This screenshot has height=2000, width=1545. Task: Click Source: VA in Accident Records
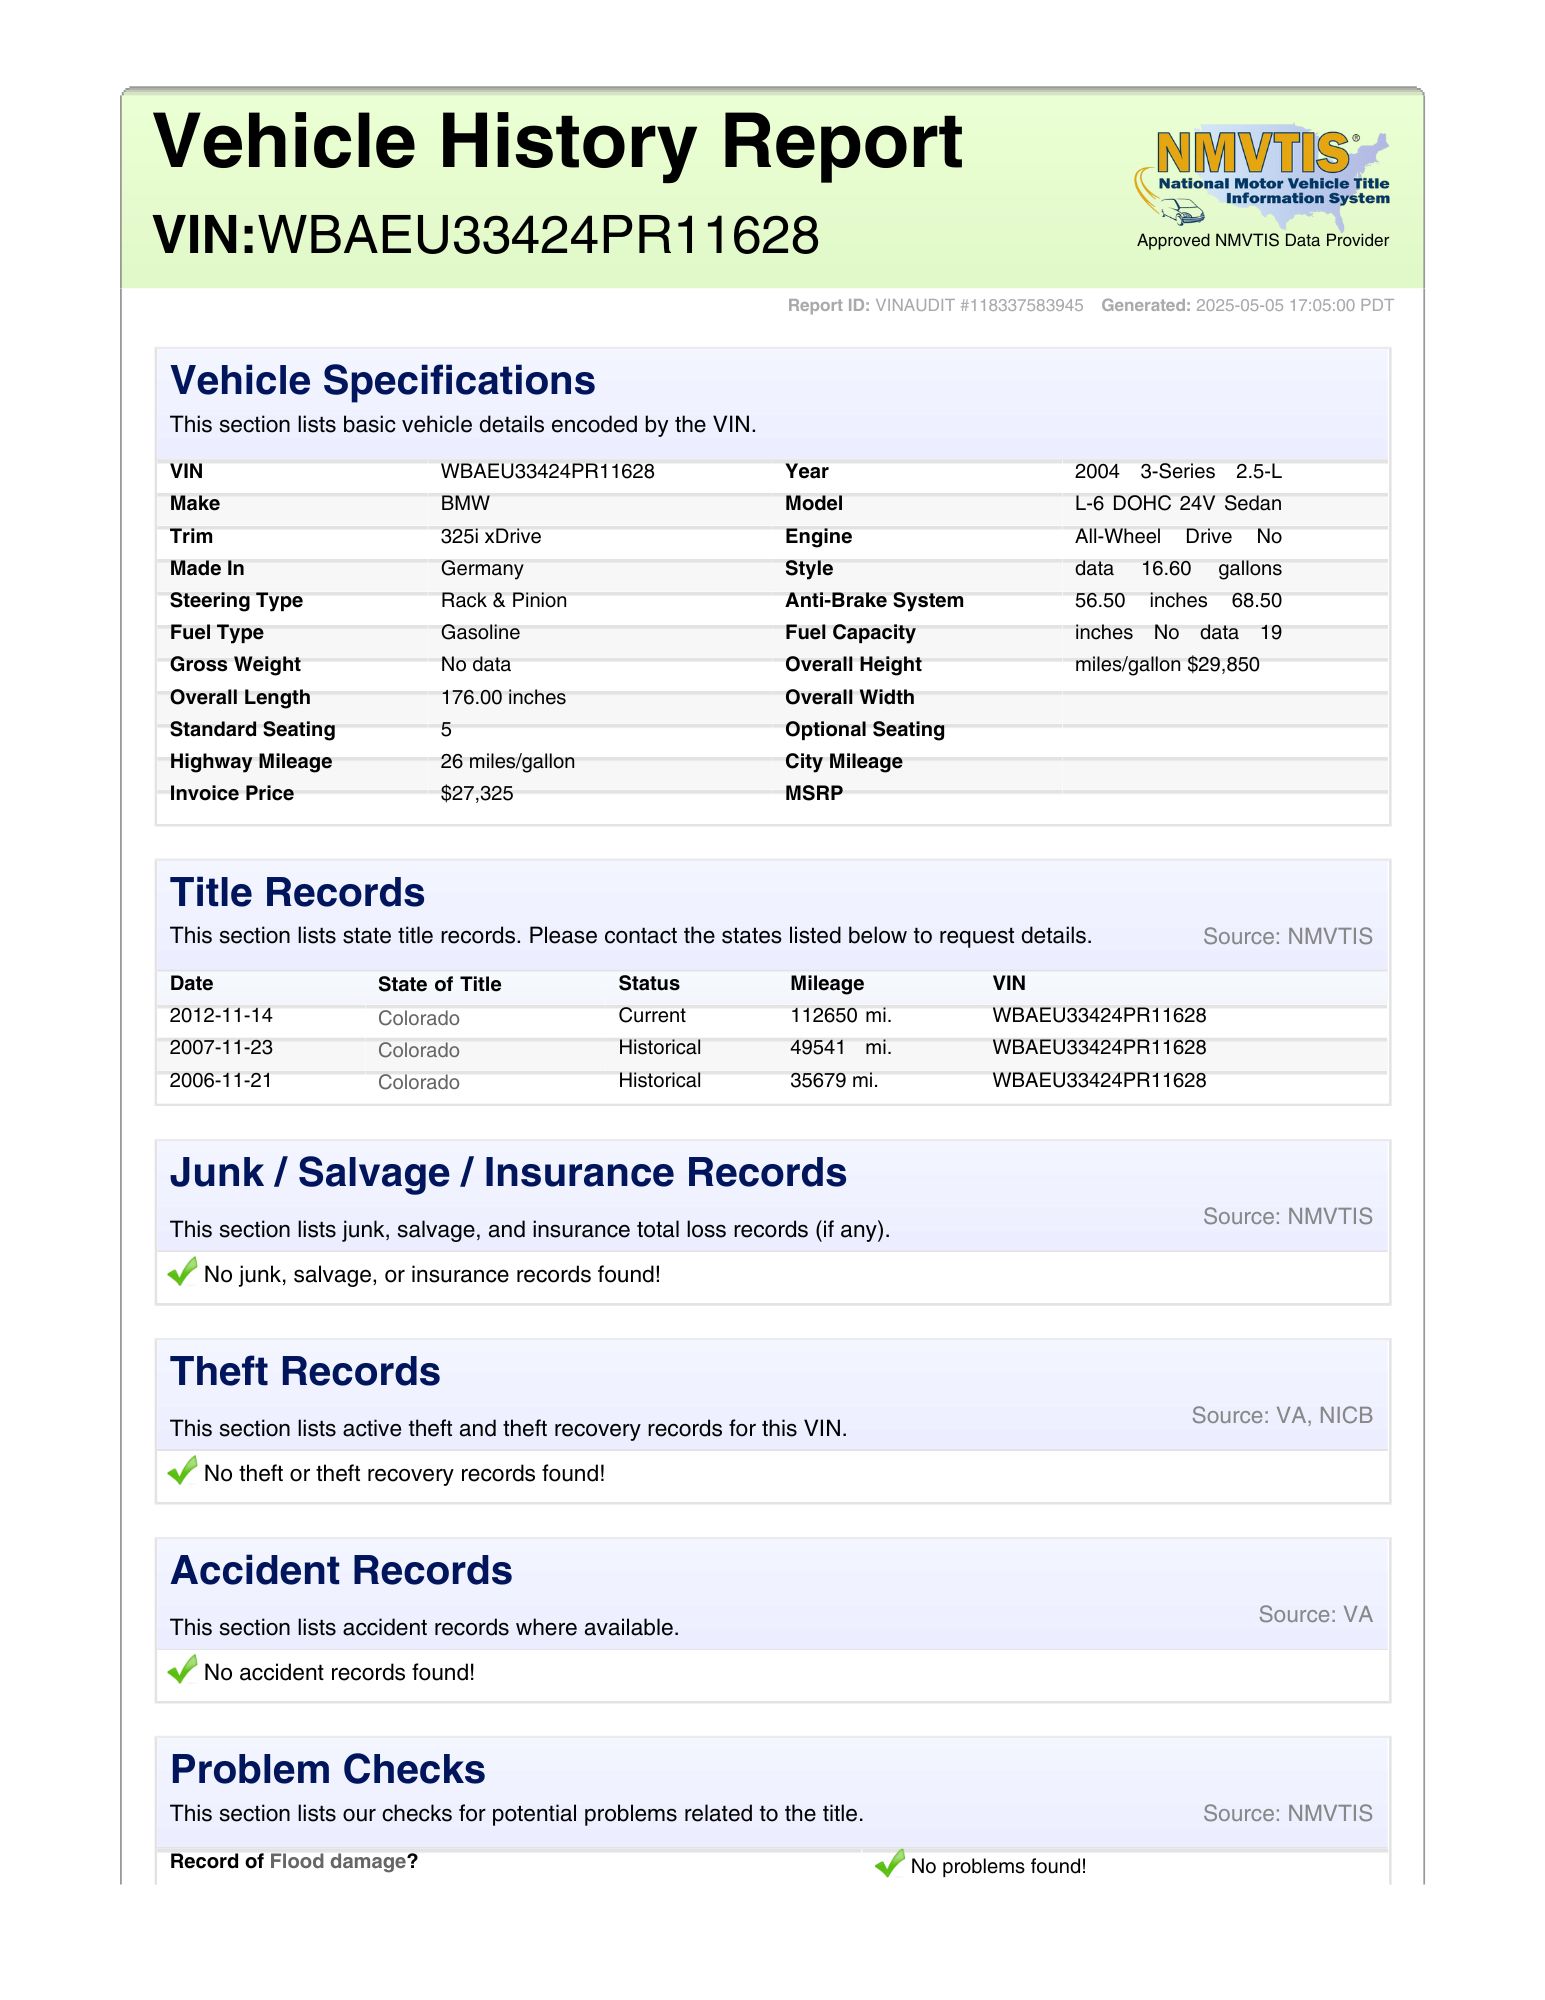[x=1315, y=1614]
